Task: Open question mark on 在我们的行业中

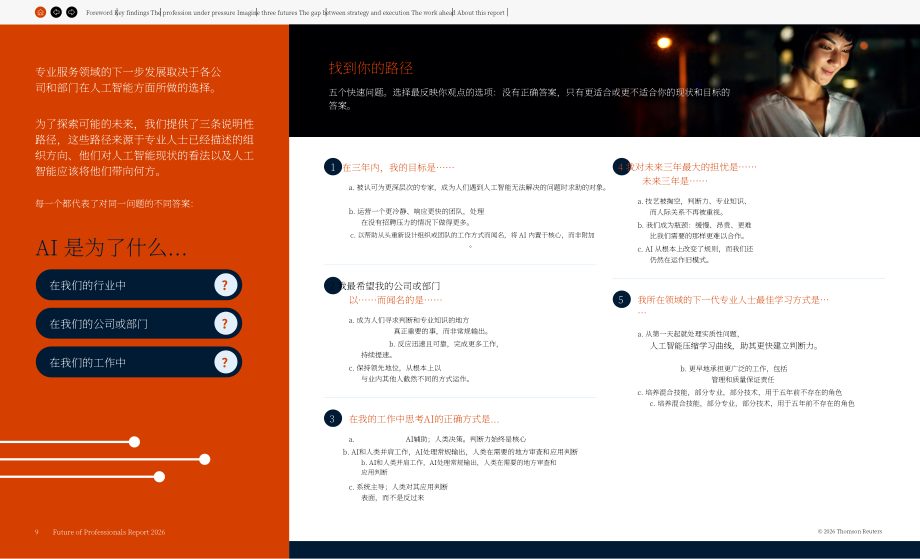Action: click(225, 285)
